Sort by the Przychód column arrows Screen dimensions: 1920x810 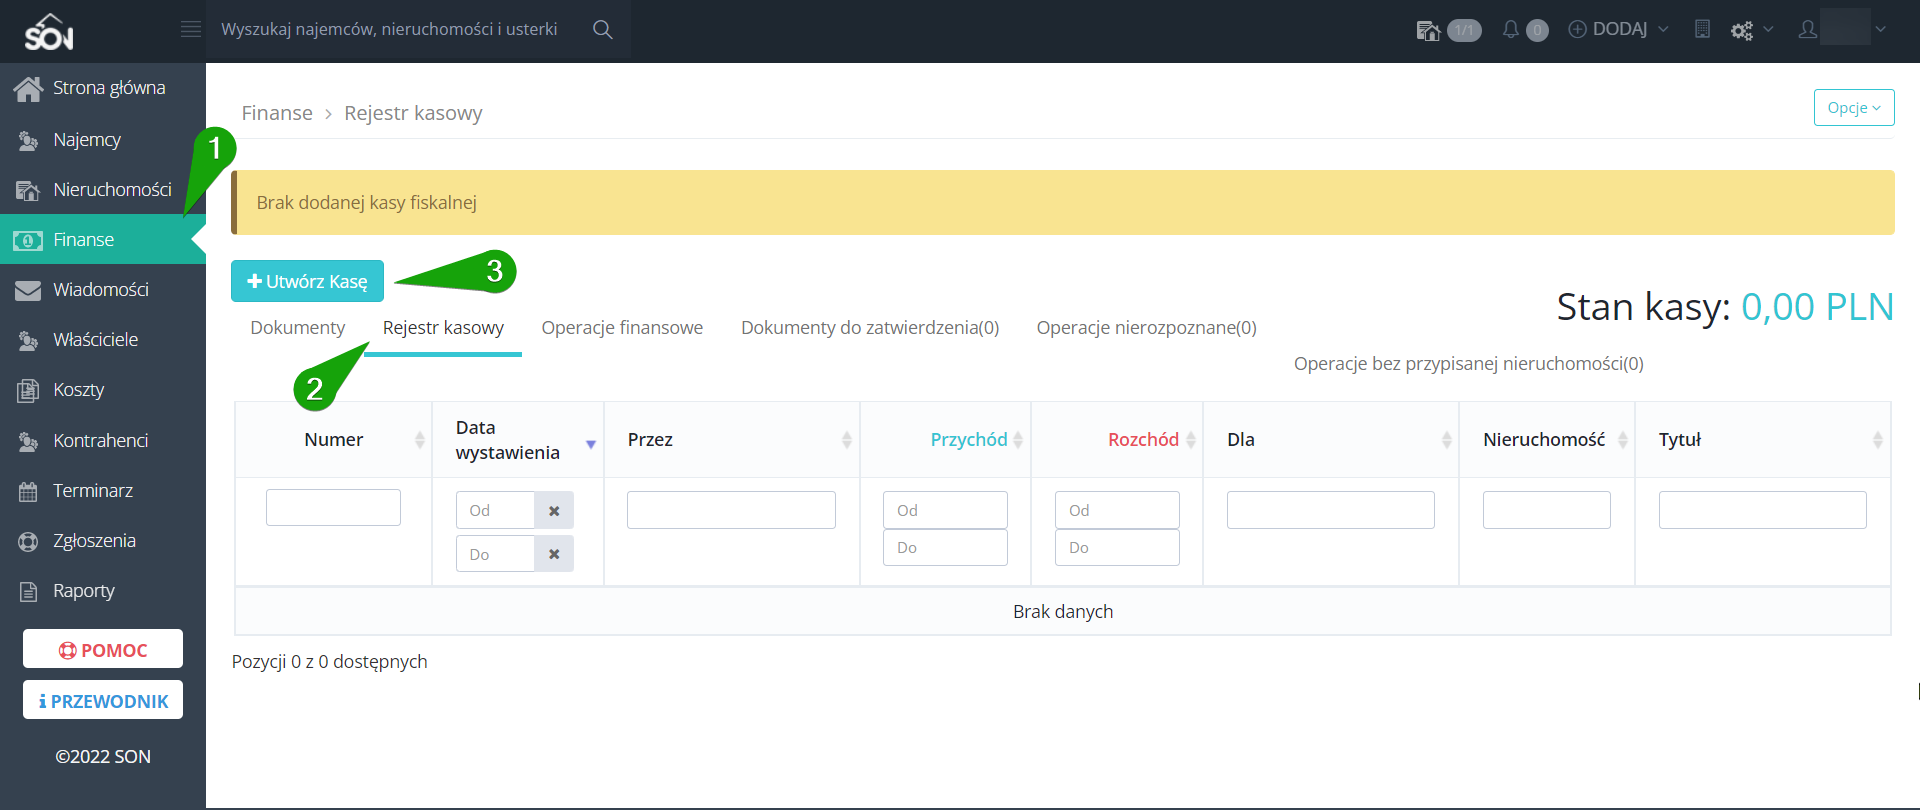pos(1018,440)
